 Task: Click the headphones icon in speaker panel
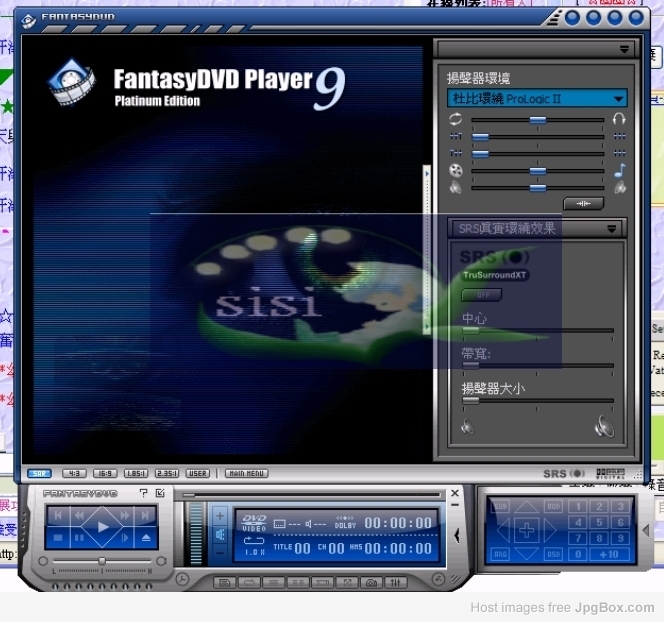click(619, 119)
